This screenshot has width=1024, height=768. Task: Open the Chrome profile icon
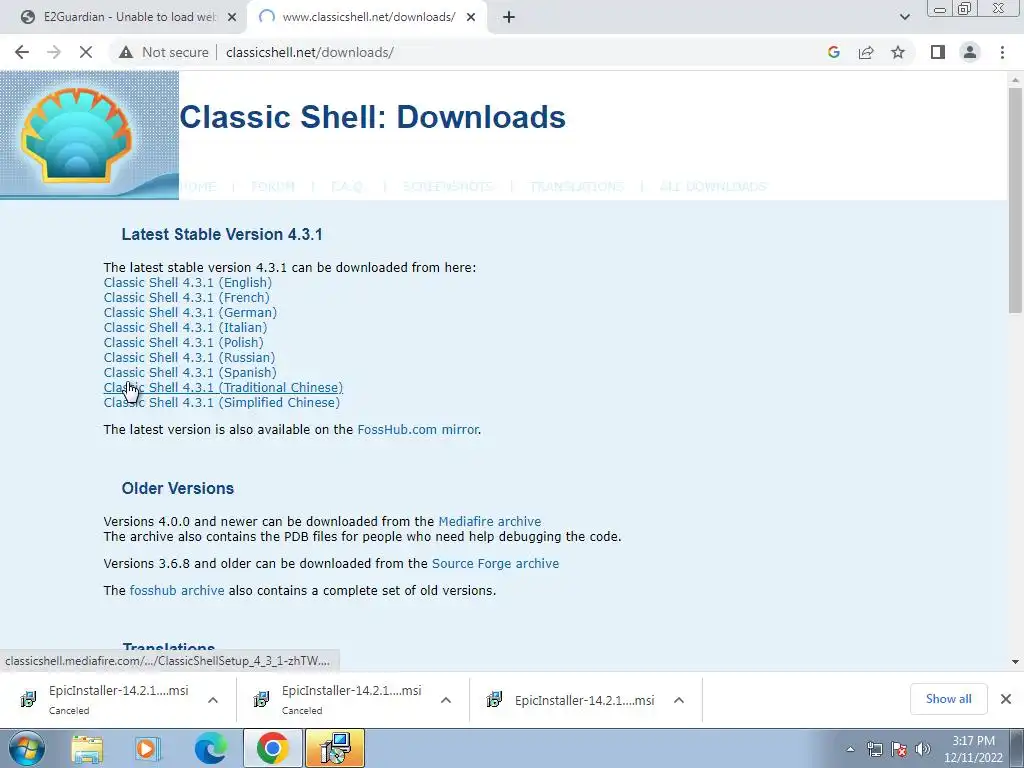pos(970,52)
